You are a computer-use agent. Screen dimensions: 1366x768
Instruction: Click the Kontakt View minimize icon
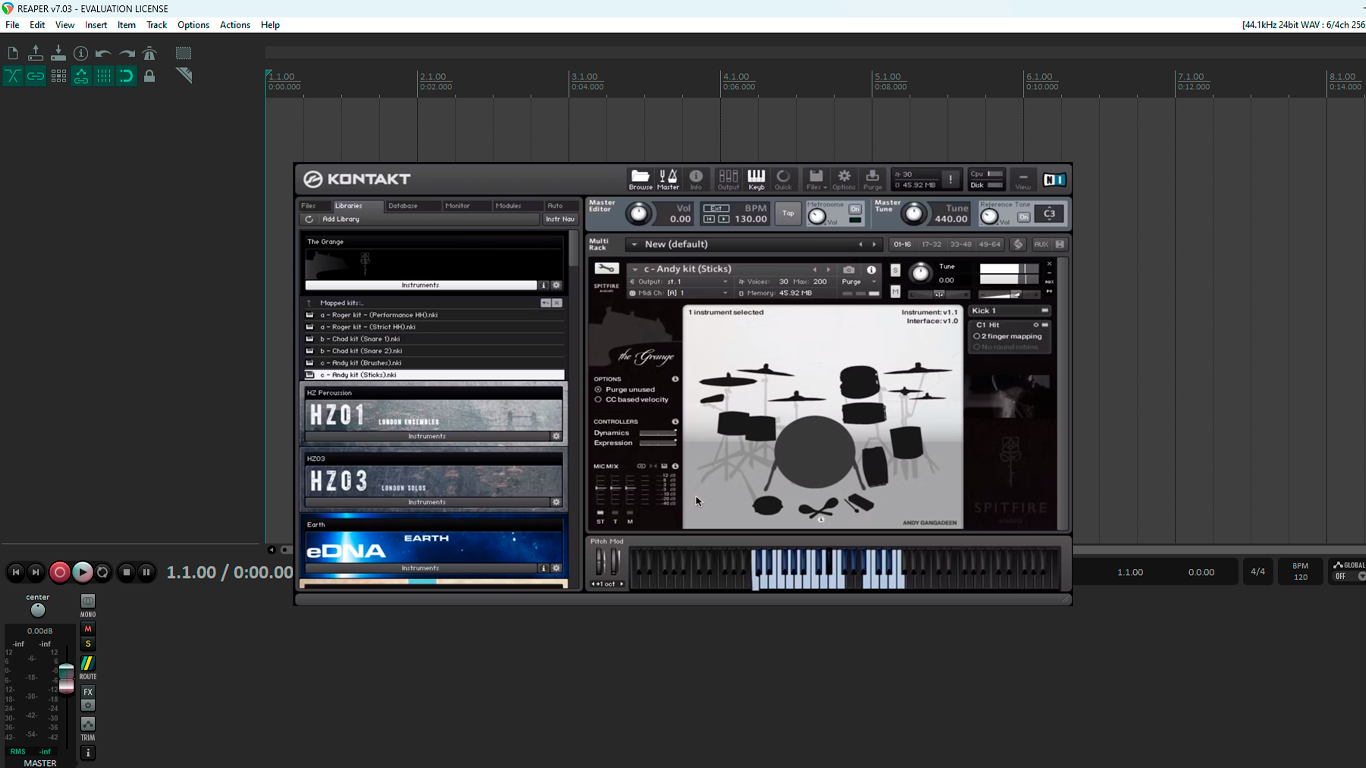tap(1023, 178)
